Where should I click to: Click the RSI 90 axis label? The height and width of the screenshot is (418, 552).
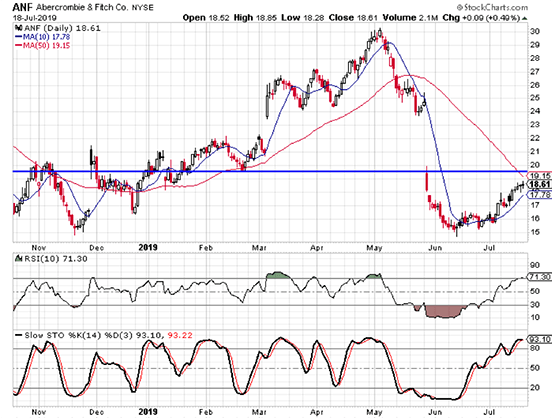(x=535, y=265)
